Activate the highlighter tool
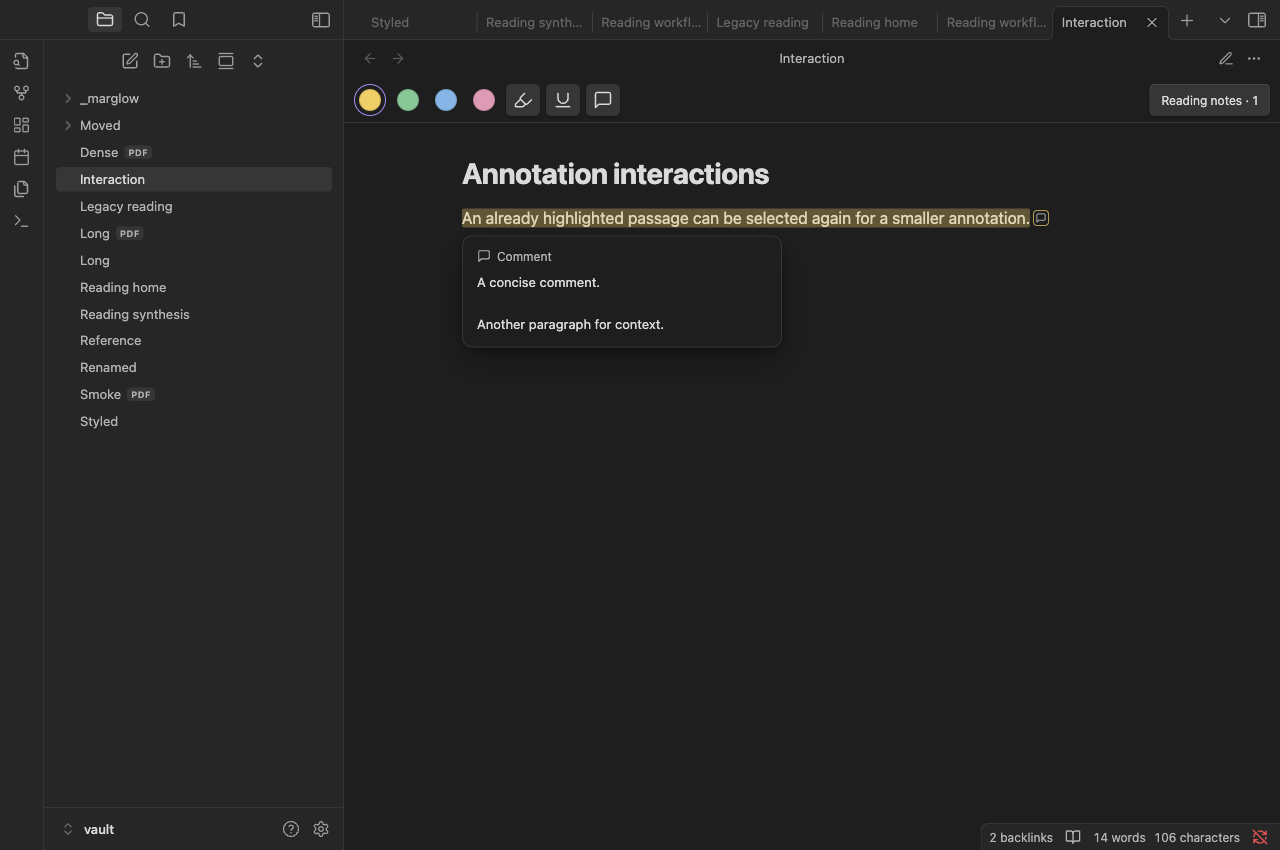The image size is (1280, 850). [523, 100]
